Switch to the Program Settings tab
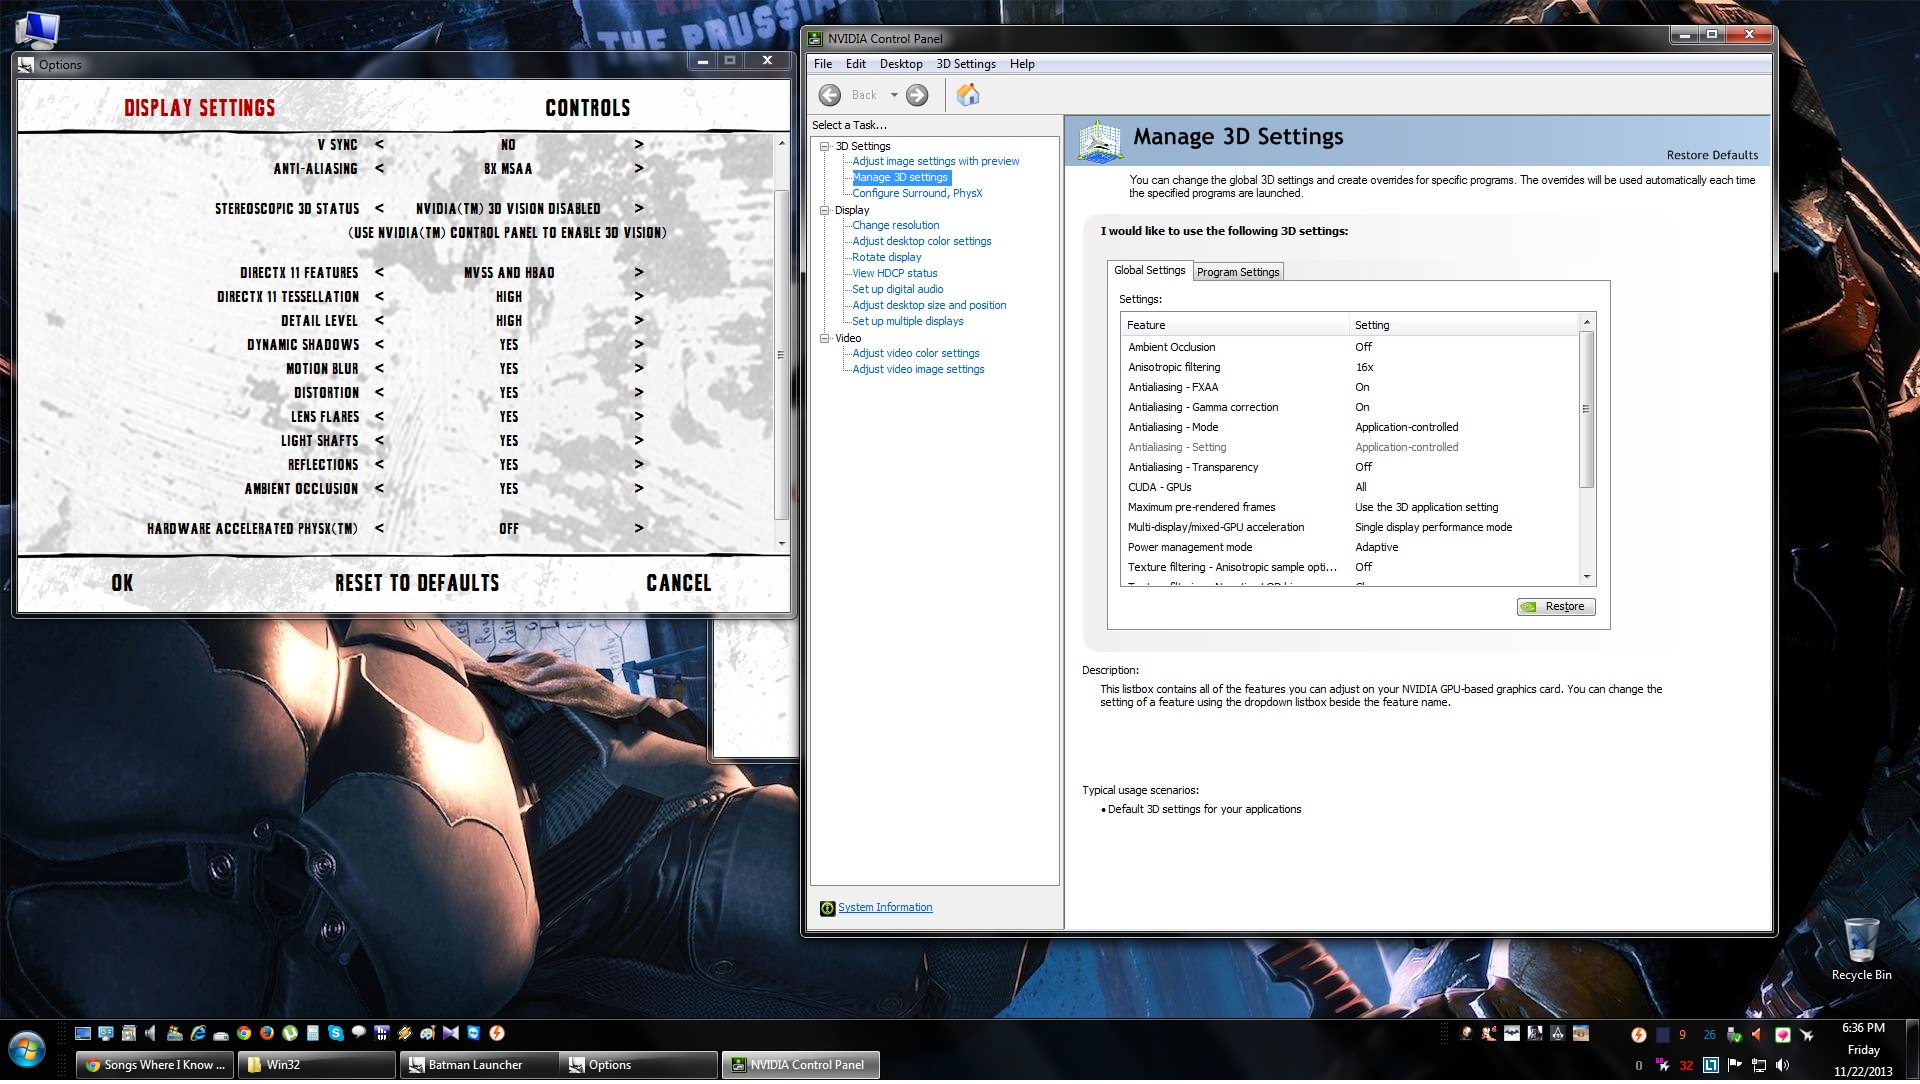This screenshot has width=1920, height=1084. tap(1237, 272)
